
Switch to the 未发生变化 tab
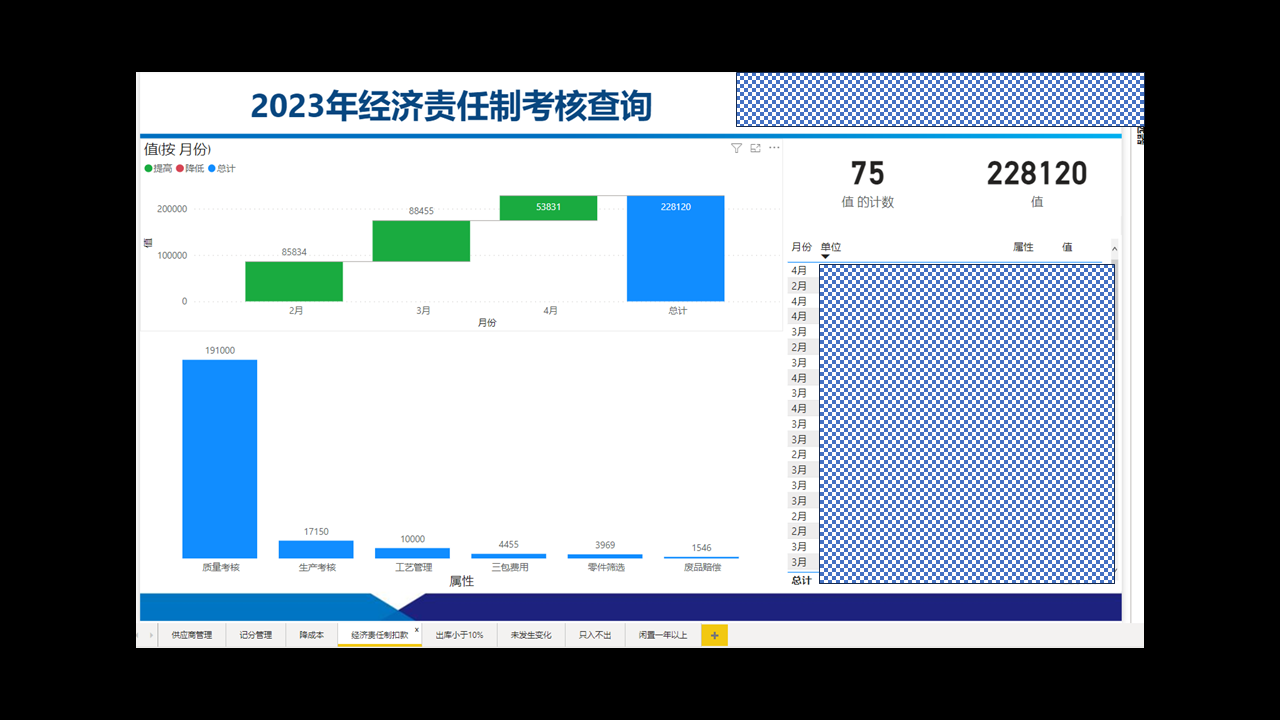531,635
